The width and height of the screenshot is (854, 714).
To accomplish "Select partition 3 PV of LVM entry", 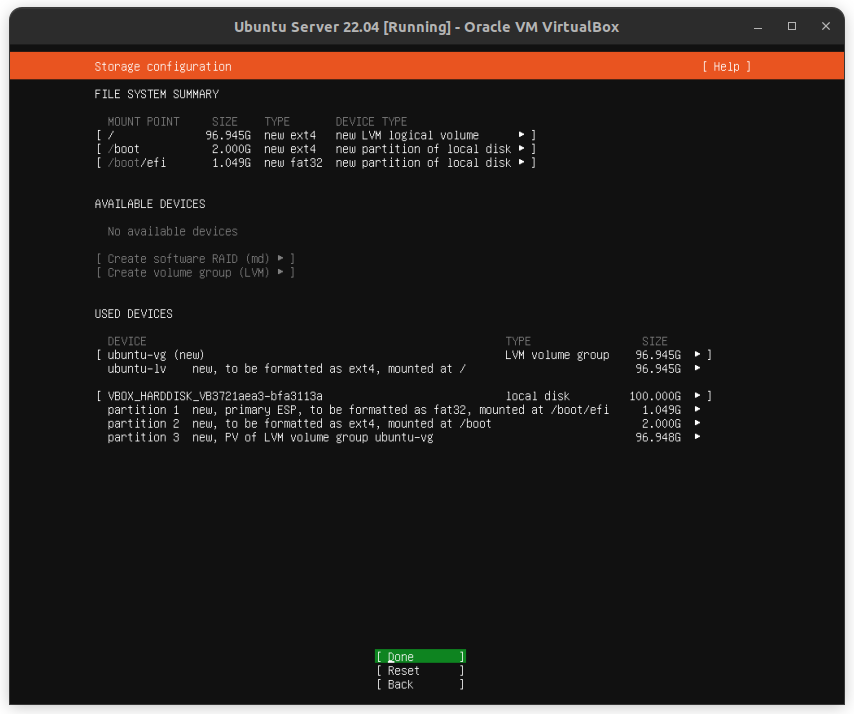I will (x=404, y=437).
